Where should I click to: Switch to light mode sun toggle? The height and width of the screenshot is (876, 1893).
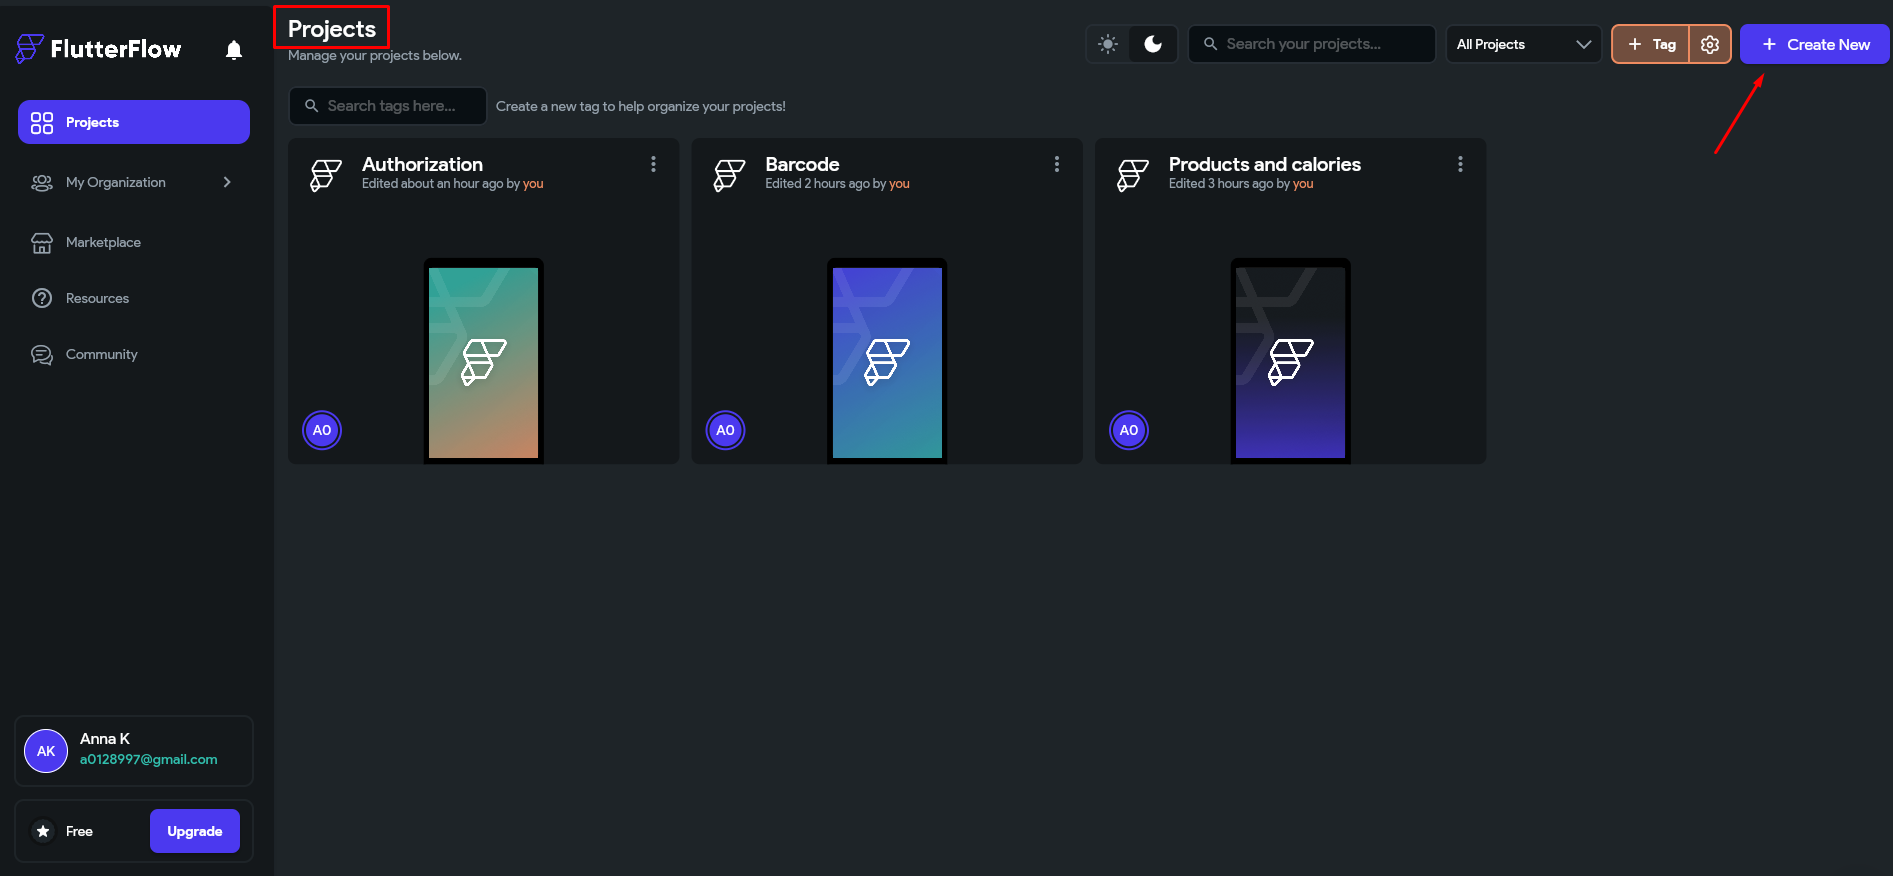[1108, 44]
